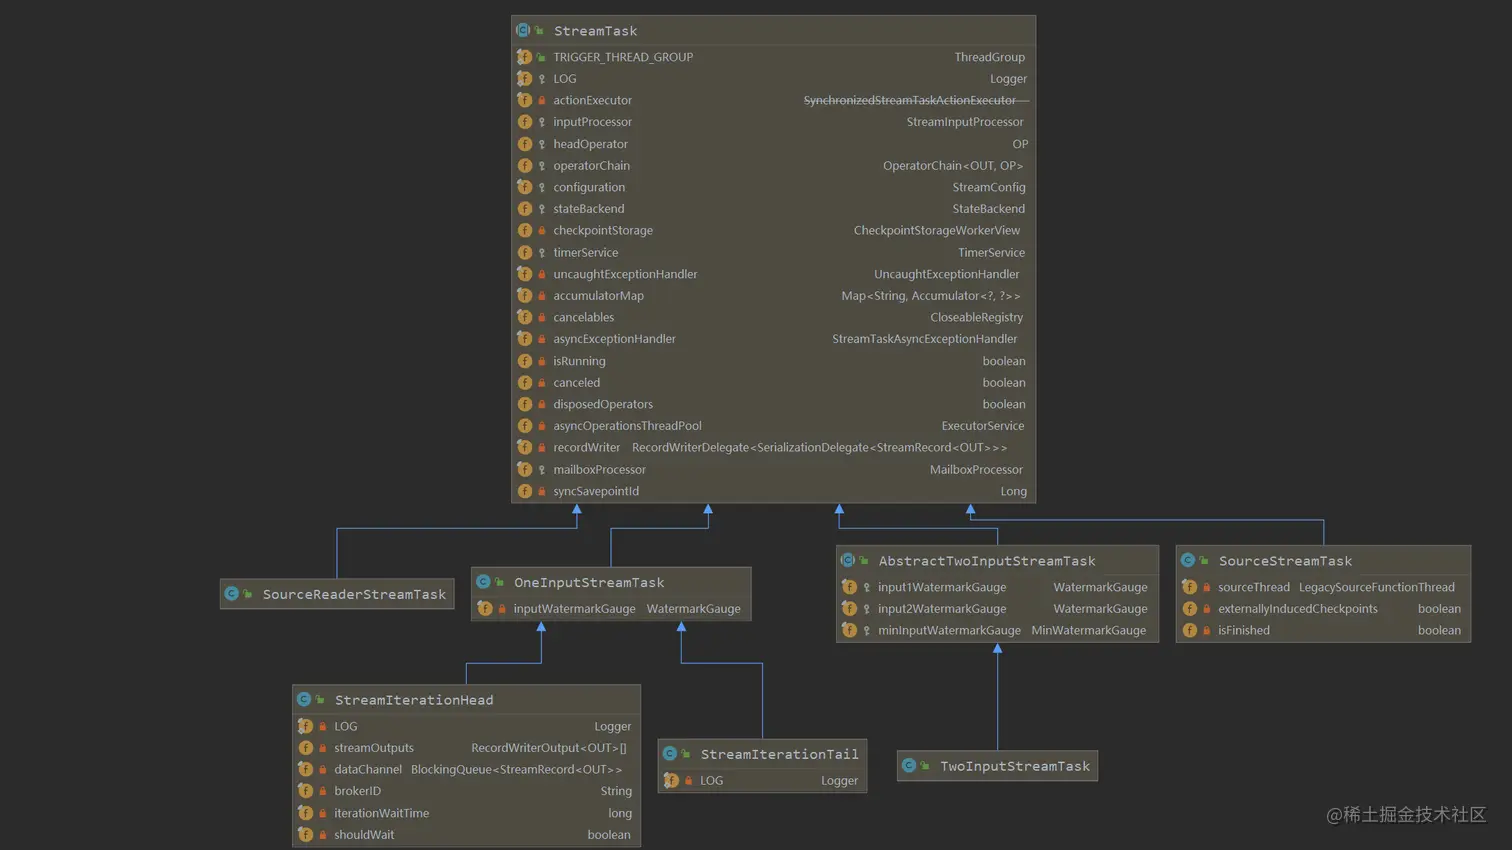Click the uncaughtExceptionHandler field name

pos(625,274)
